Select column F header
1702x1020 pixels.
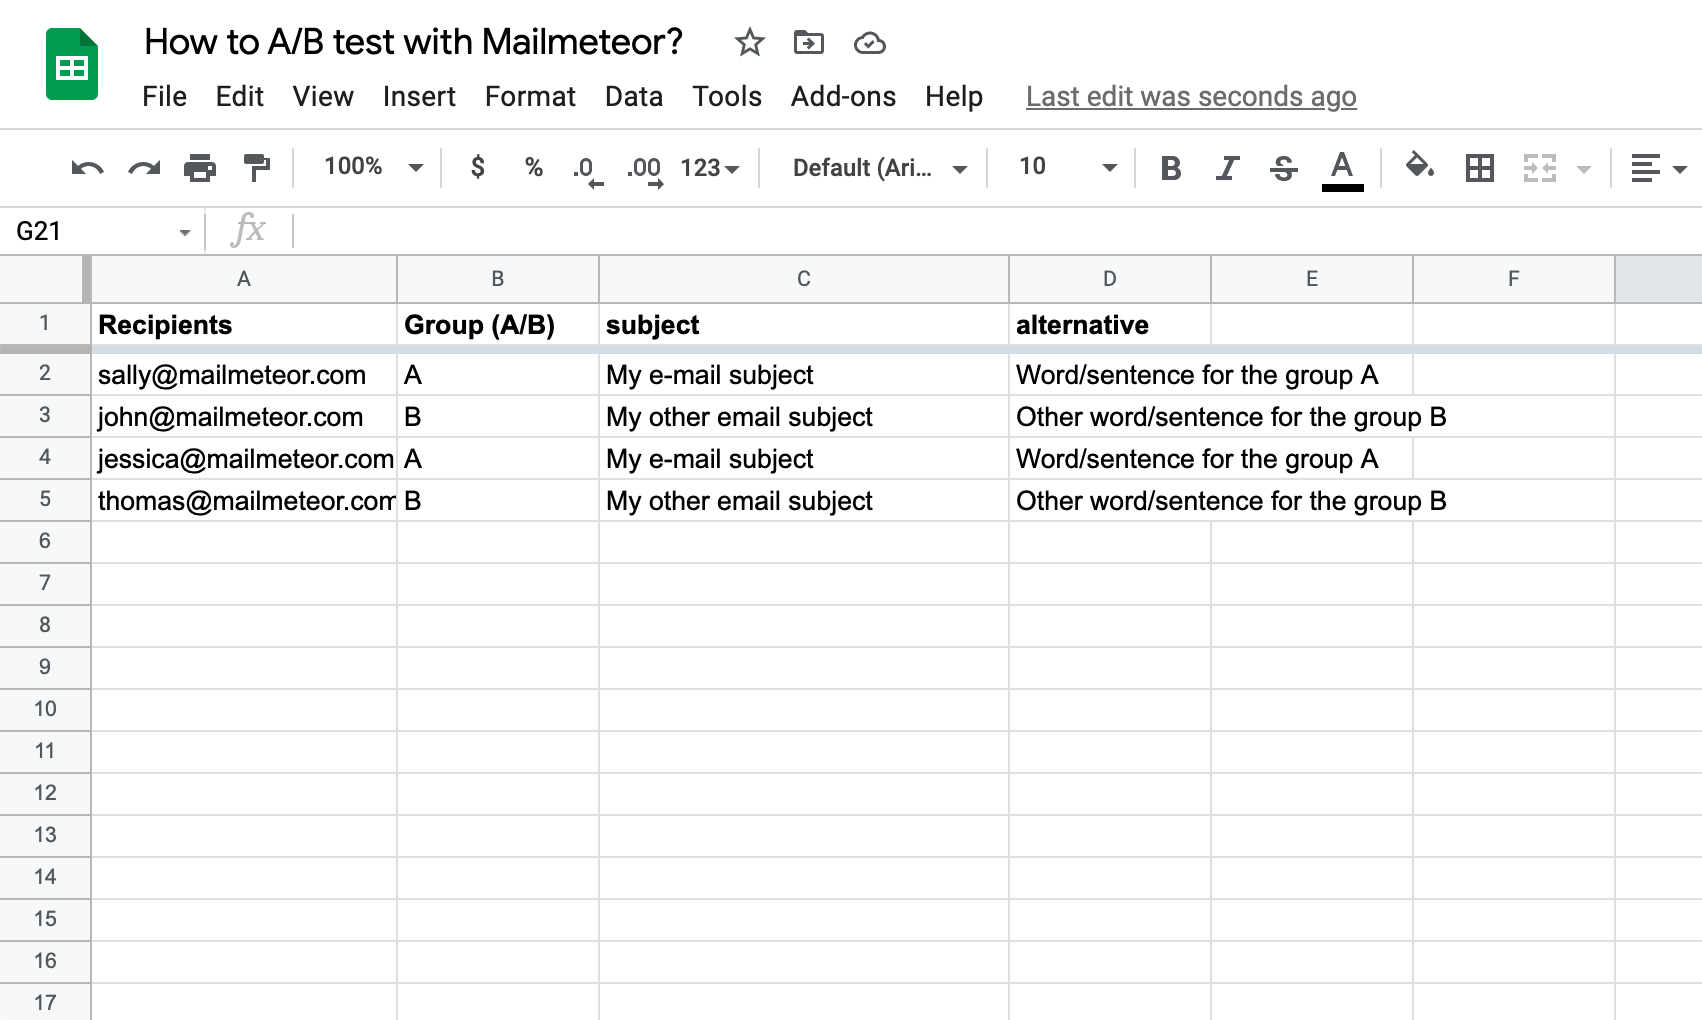1514,279
